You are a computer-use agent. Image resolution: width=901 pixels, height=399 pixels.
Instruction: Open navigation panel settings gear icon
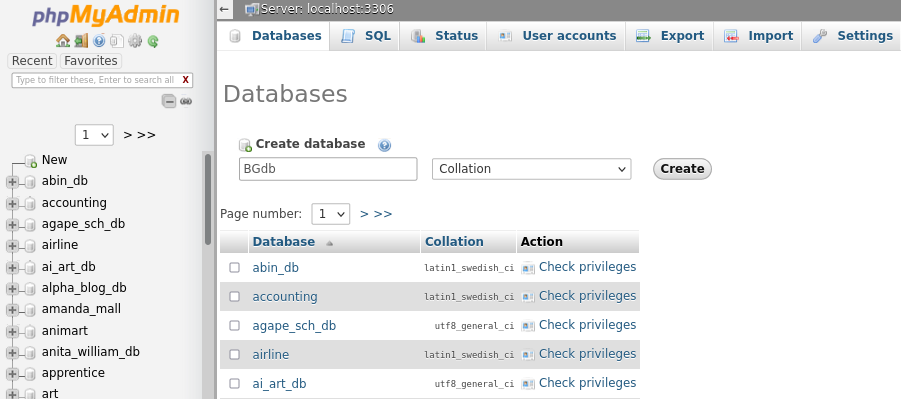[x=135, y=41]
